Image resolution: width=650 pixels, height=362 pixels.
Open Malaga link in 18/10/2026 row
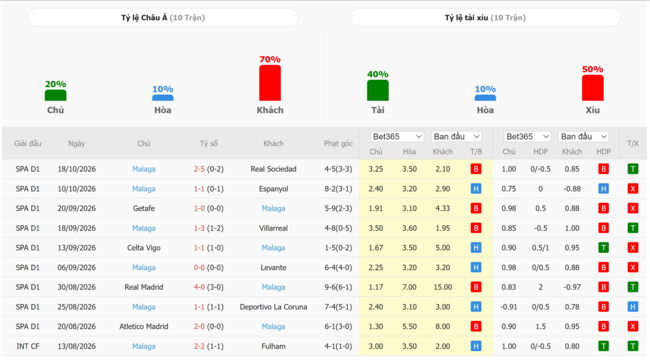[x=144, y=169]
